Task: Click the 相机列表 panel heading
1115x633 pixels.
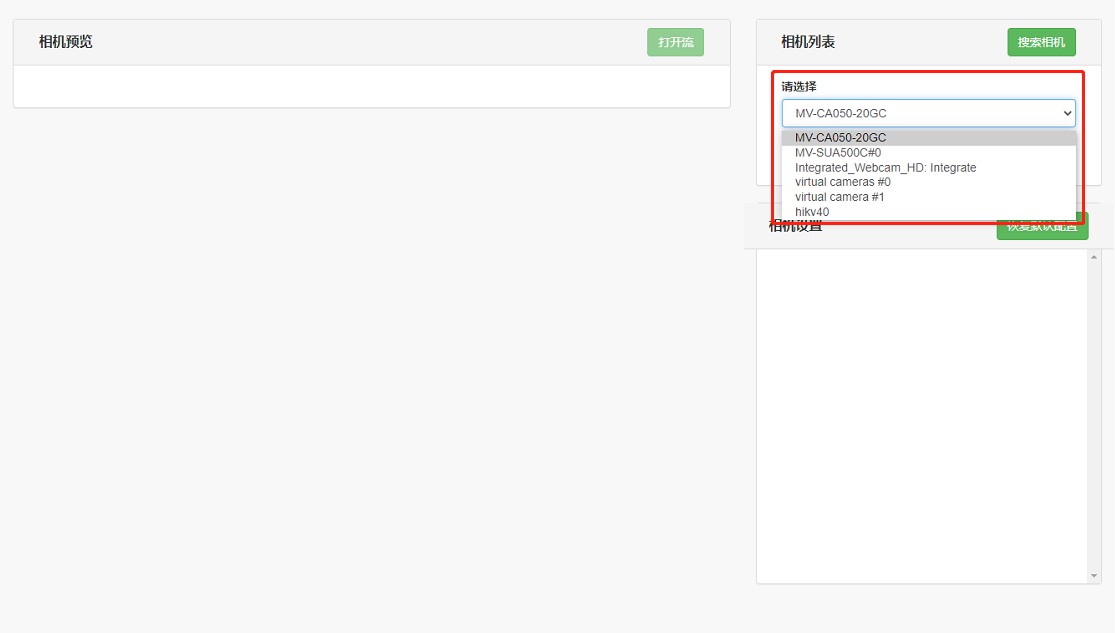Action: 808,42
